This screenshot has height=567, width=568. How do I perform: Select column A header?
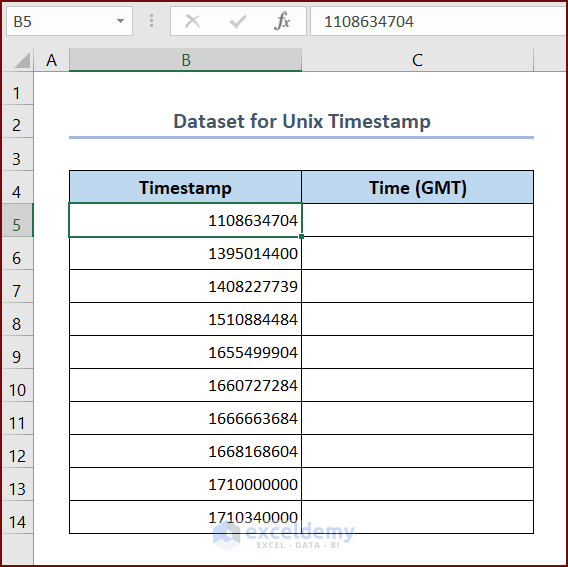coord(51,60)
